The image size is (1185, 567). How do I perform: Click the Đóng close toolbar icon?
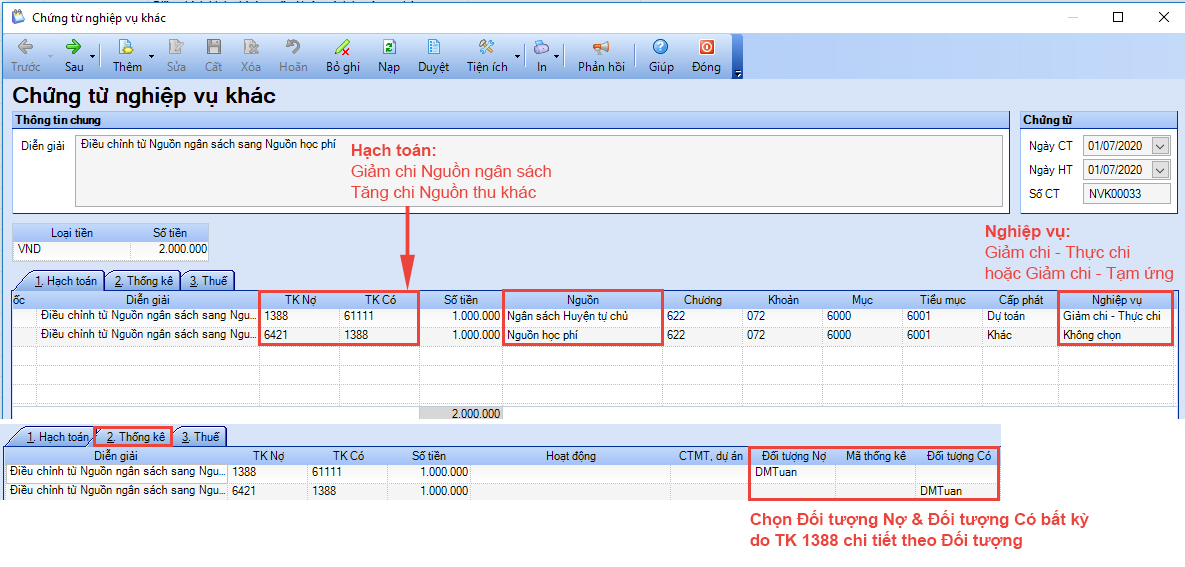706,56
